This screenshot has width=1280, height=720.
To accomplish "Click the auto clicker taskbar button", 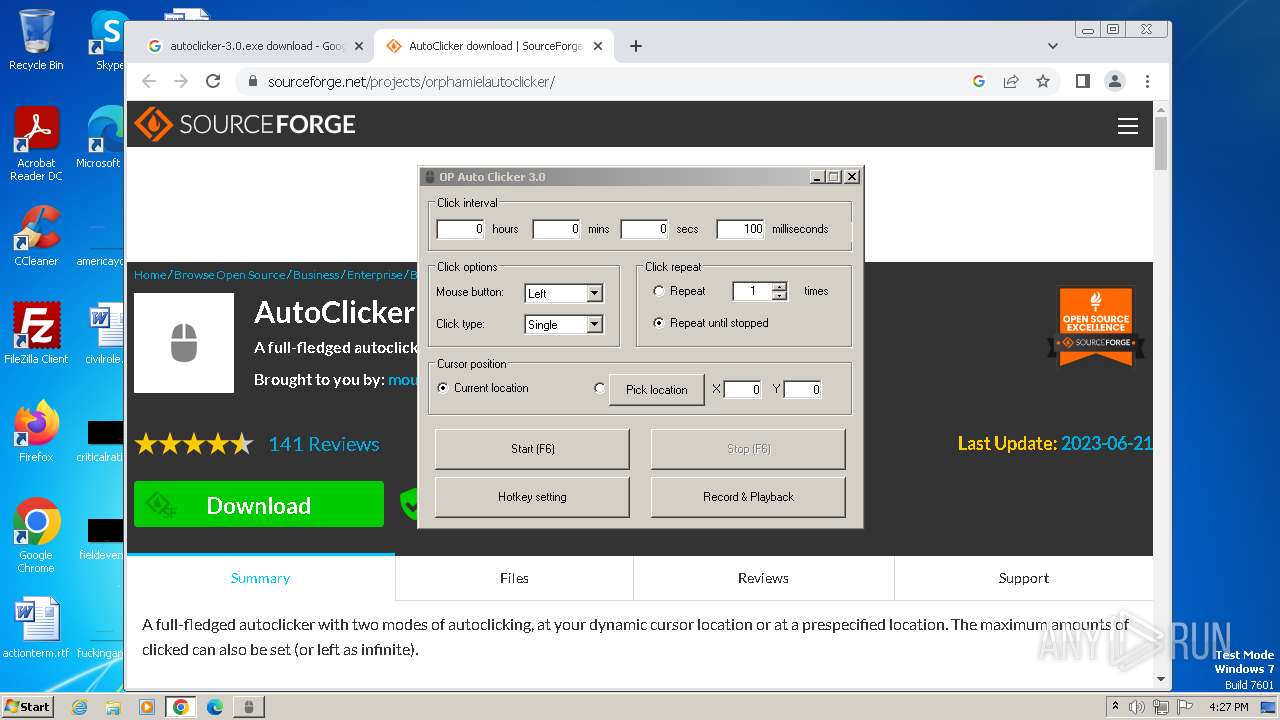I will (x=249, y=707).
